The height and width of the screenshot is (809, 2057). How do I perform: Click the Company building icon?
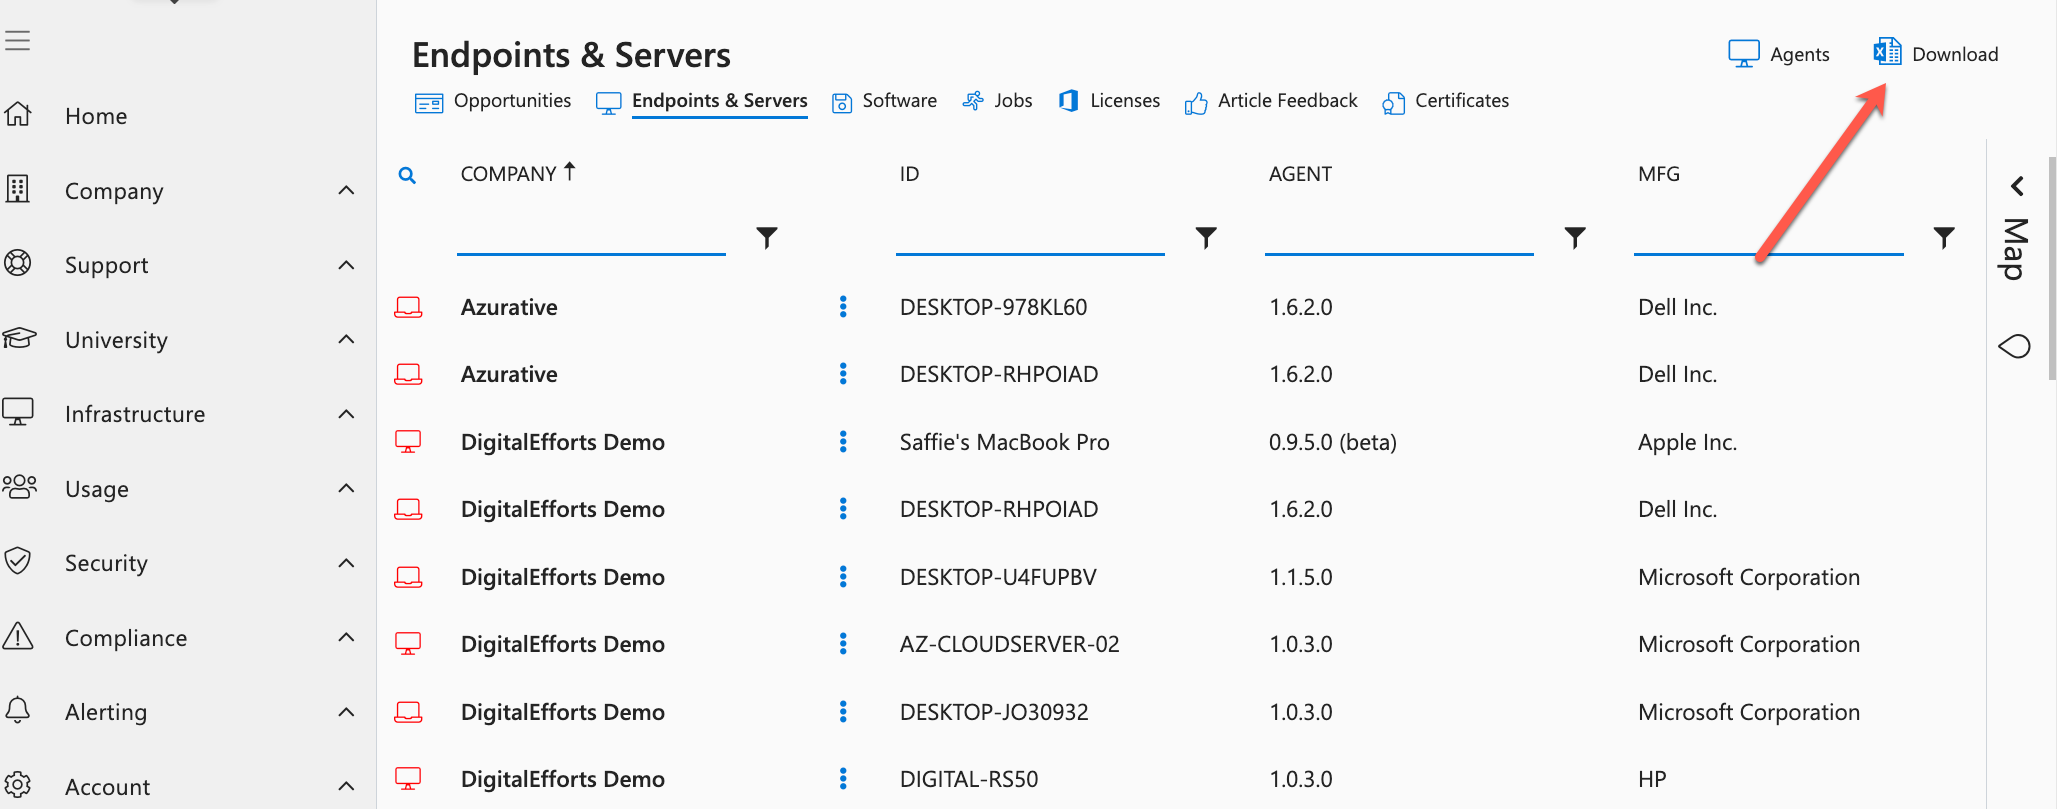(18, 189)
